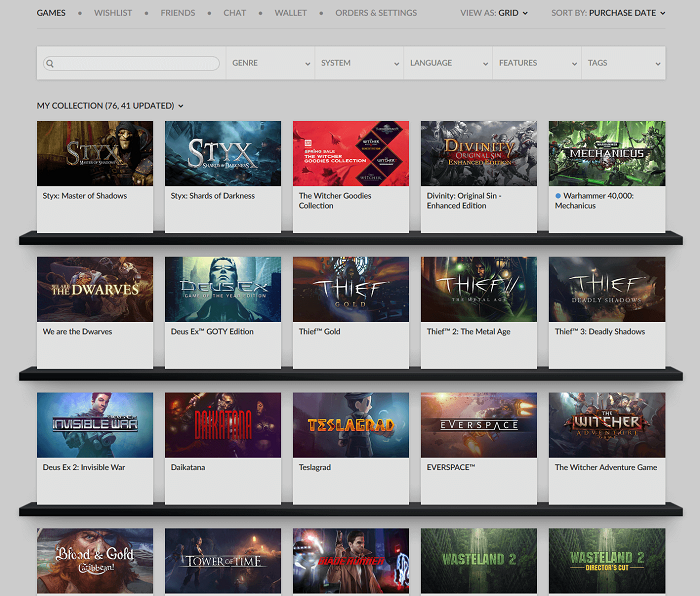The height and width of the screenshot is (596, 700).
Task: Click The Witcher Adventure Game title
Action: (606, 467)
